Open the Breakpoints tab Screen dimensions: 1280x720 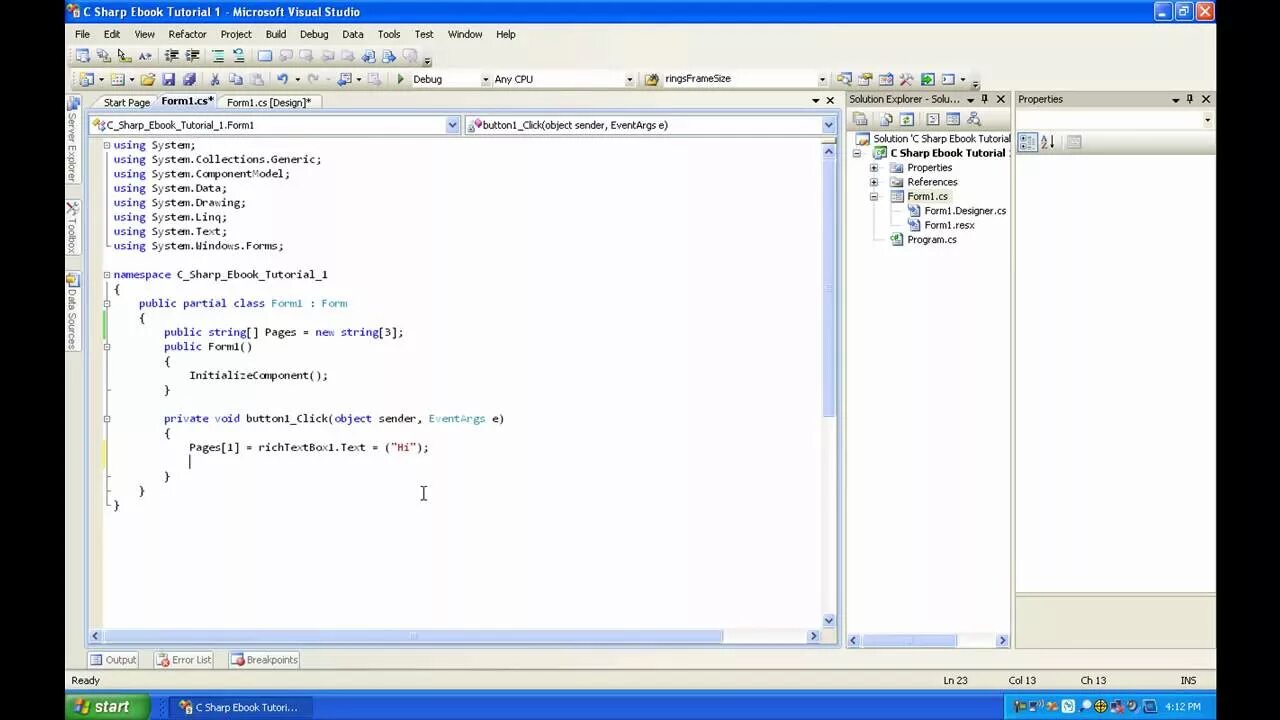point(264,660)
